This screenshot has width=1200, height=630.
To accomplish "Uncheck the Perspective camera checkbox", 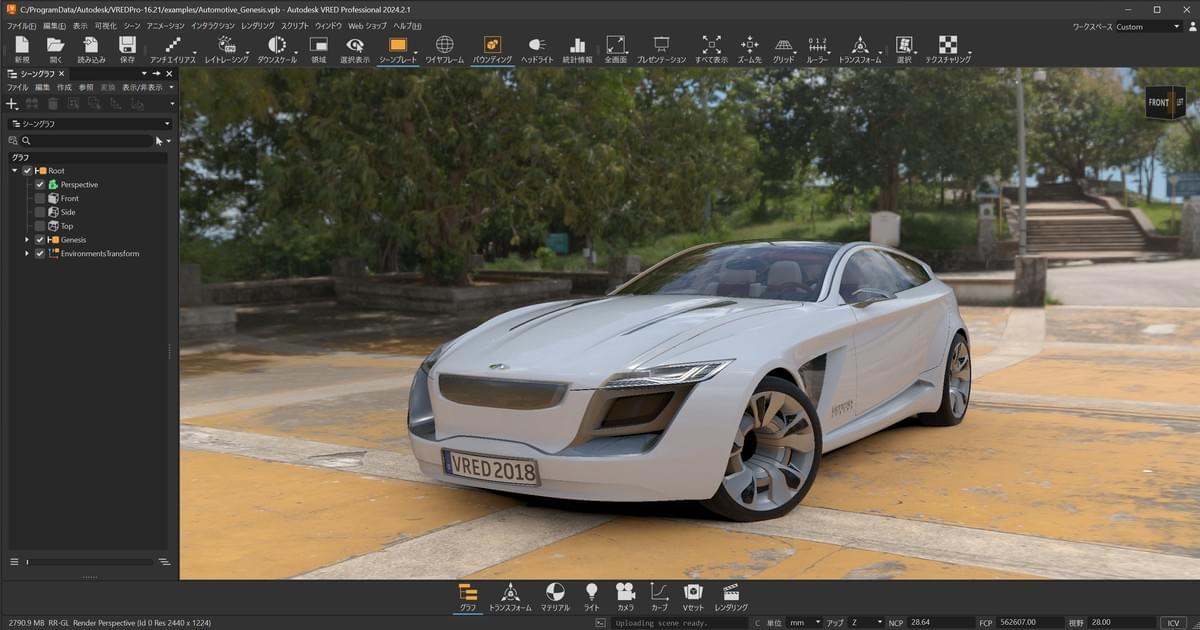I will click(x=40, y=185).
